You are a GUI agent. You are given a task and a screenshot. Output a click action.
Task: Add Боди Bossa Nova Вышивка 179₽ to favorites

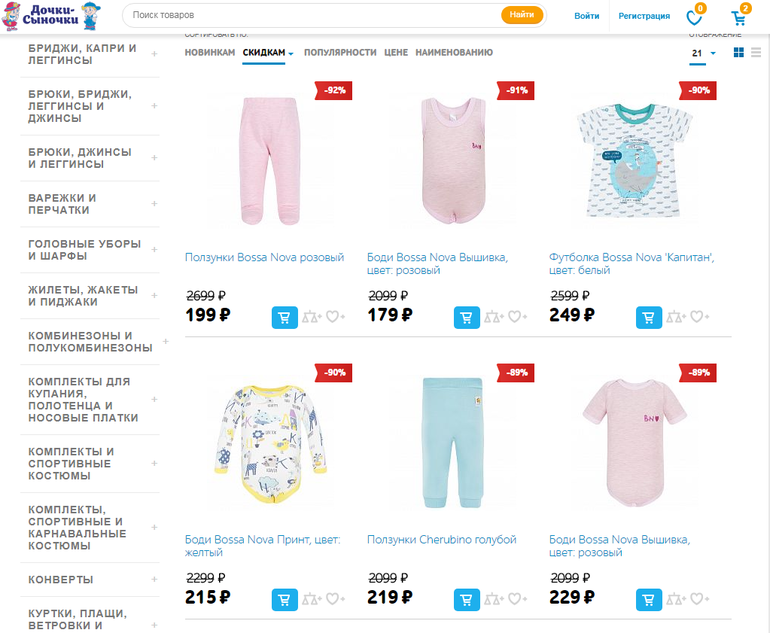click(x=517, y=317)
